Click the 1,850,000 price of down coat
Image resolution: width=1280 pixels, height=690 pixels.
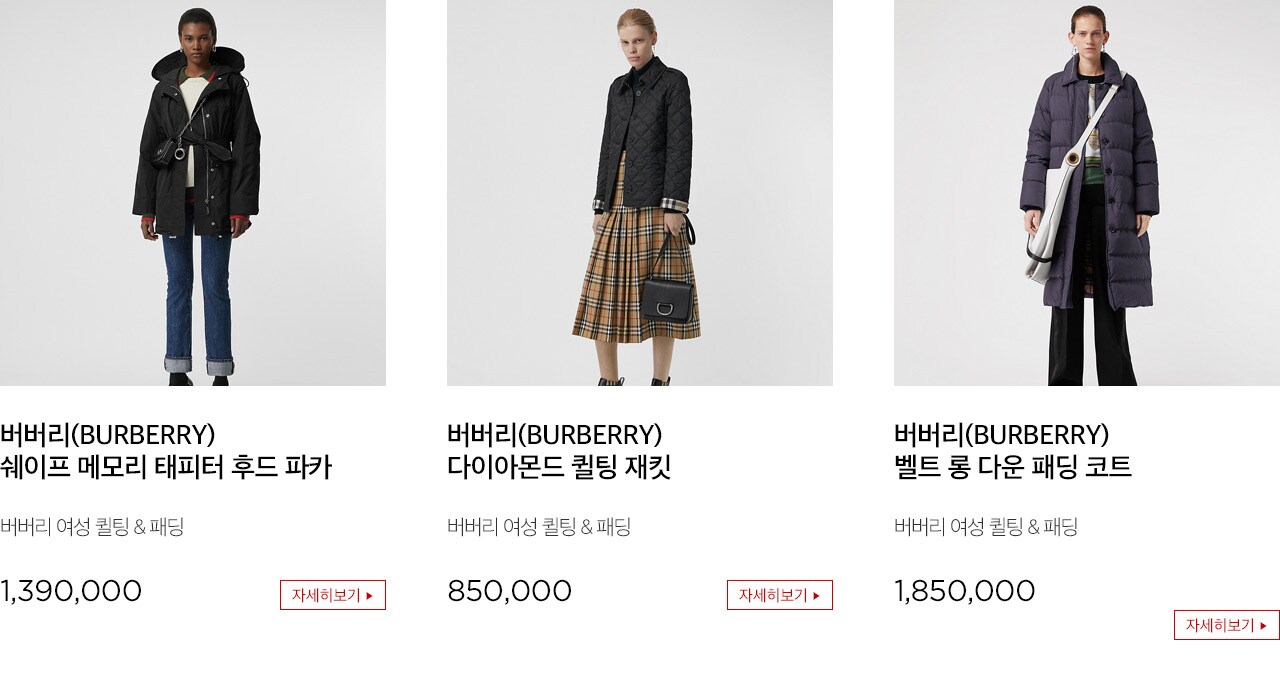(965, 591)
